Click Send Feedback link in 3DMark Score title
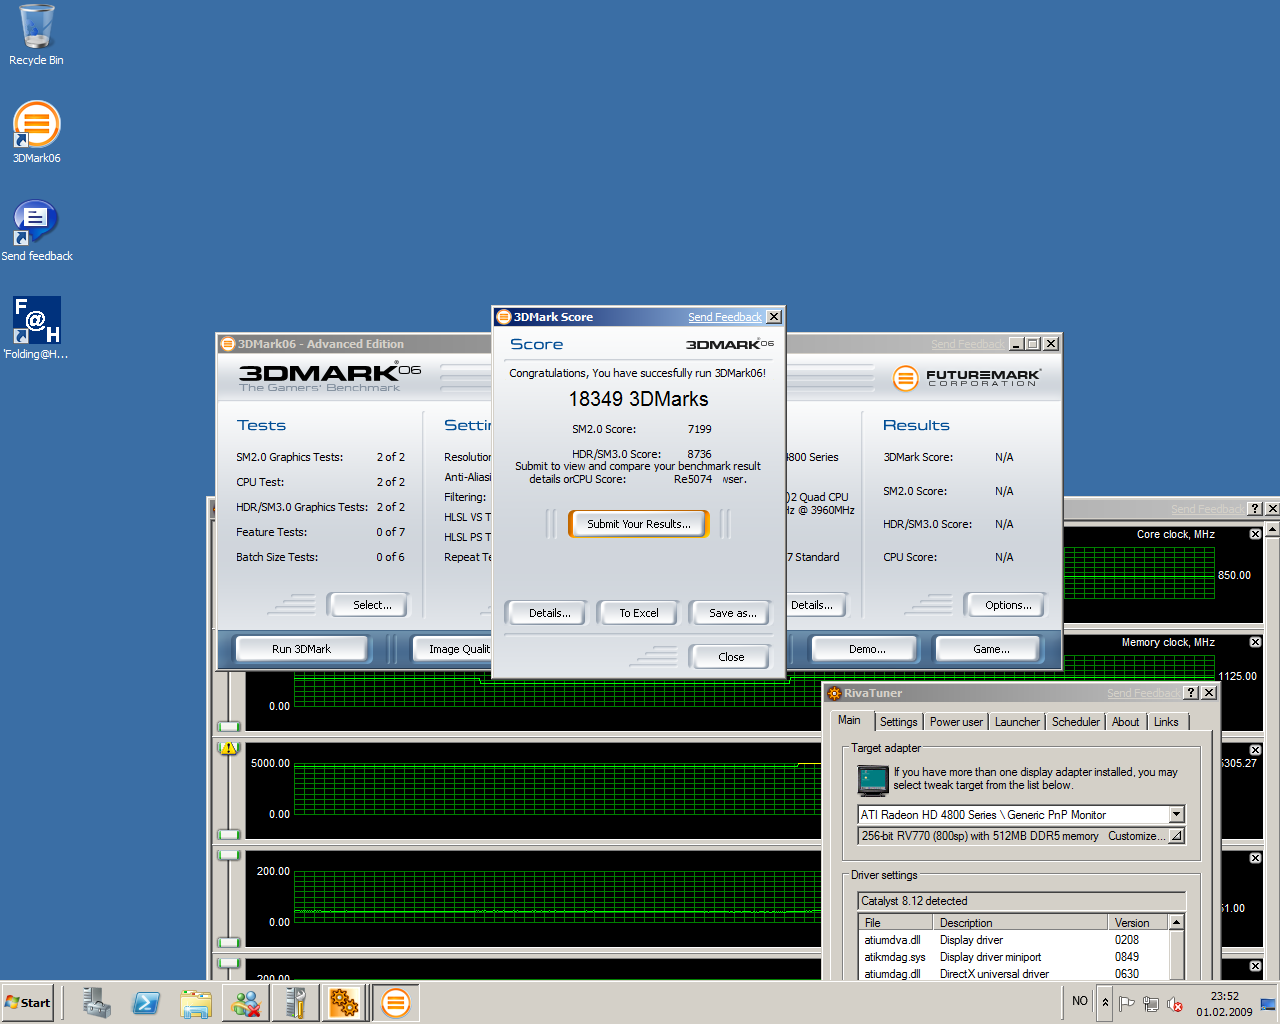1280x1024 pixels. [725, 317]
